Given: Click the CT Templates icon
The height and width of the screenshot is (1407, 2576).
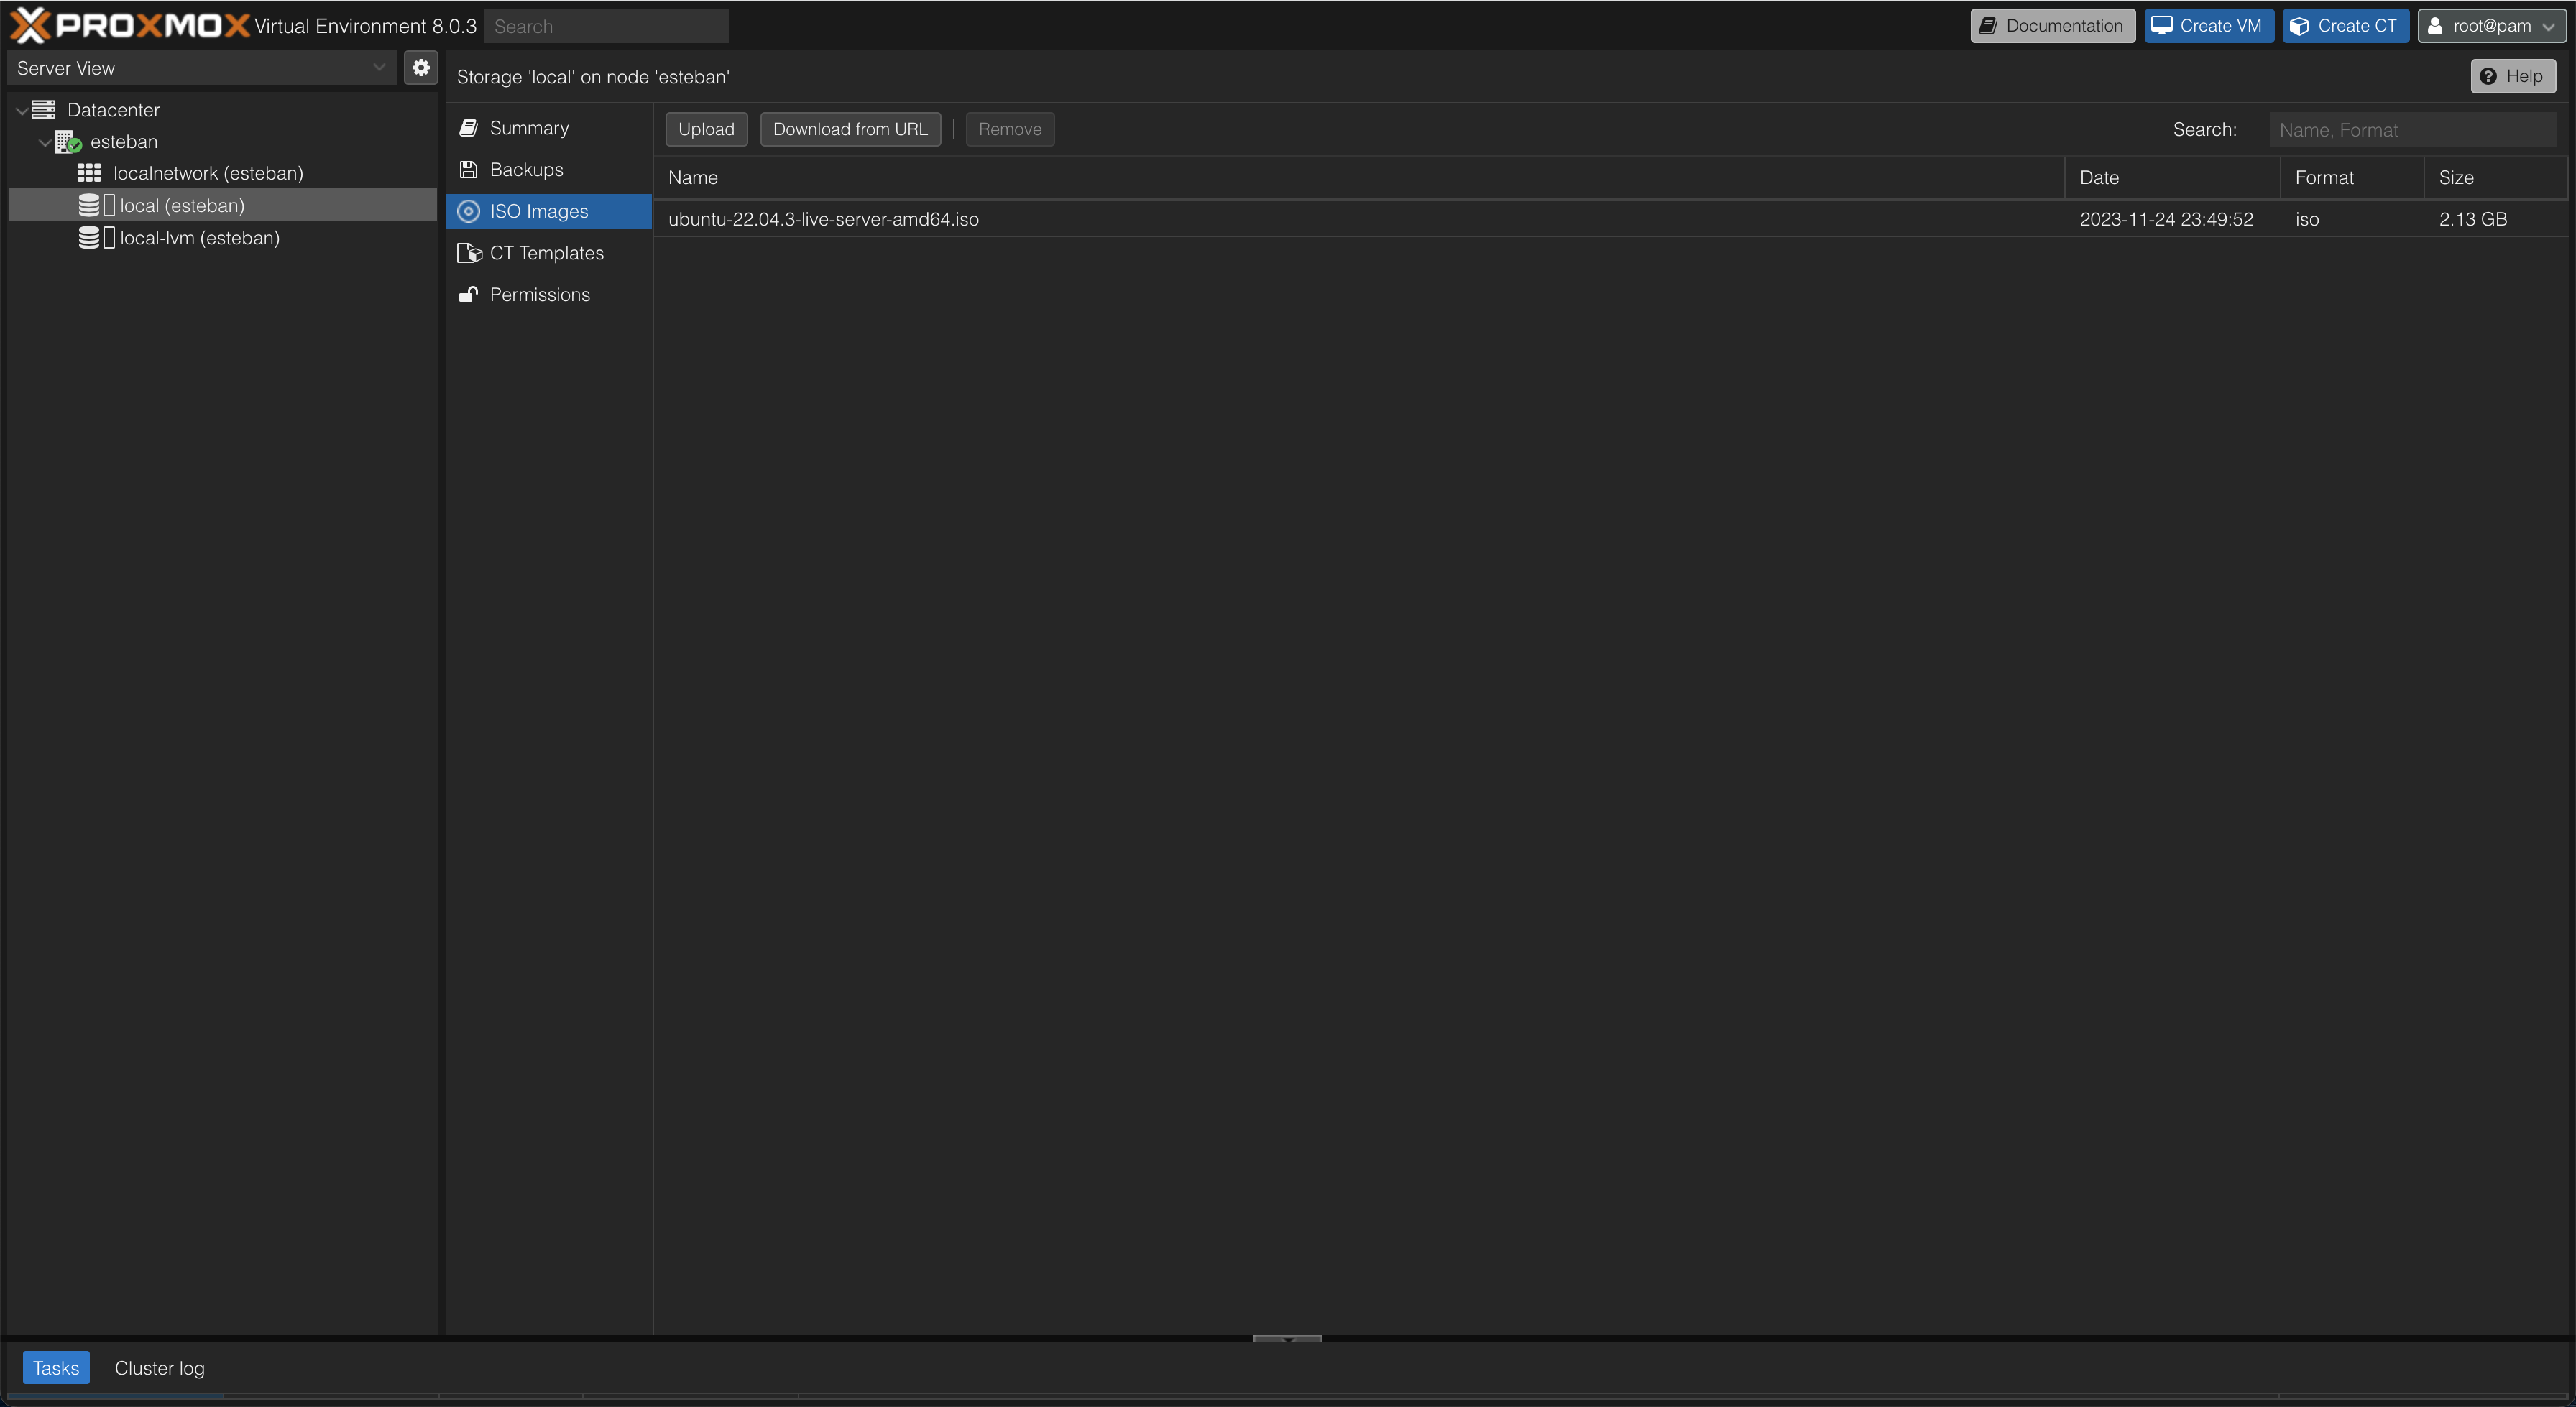Looking at the screenshot, I should point(469,253).
